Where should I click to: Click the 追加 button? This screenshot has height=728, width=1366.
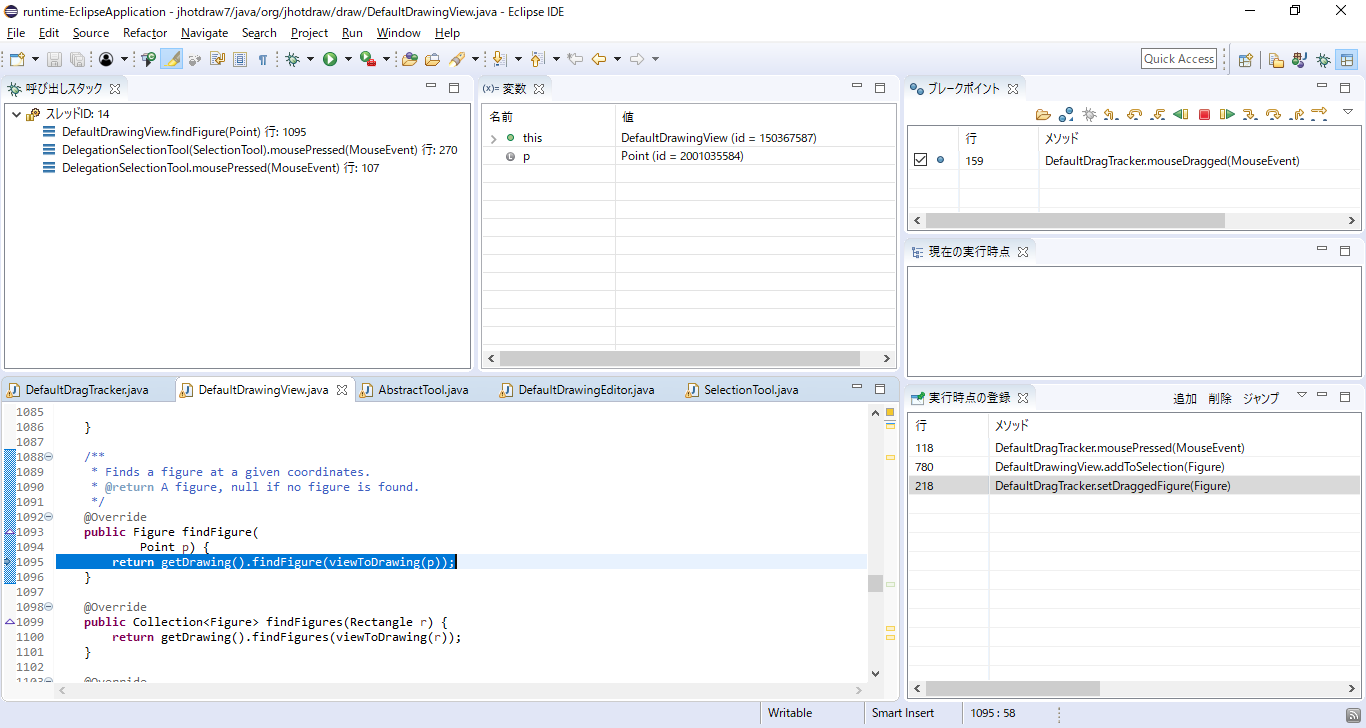1185,398
